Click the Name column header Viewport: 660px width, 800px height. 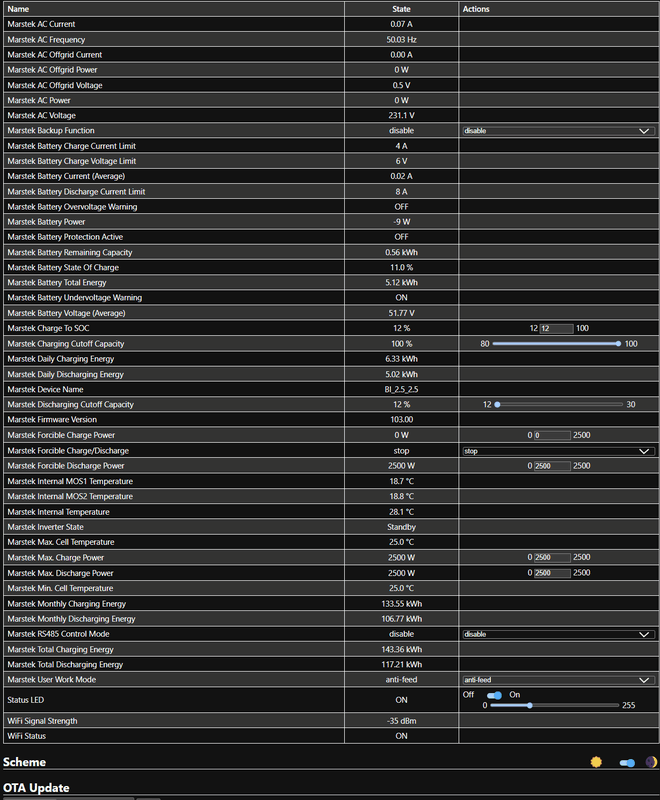pyautogui.click(x=18, y=9)
